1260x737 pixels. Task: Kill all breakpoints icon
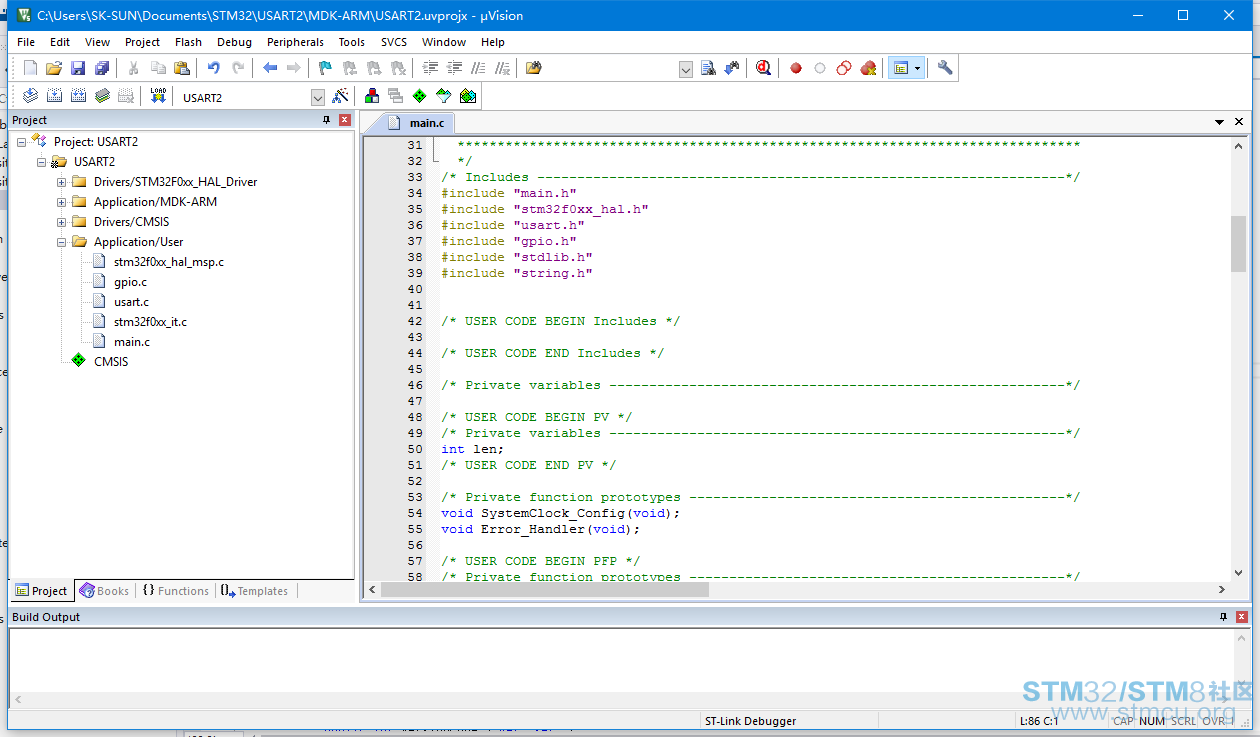pyautogui.click(x=868, y=68)
